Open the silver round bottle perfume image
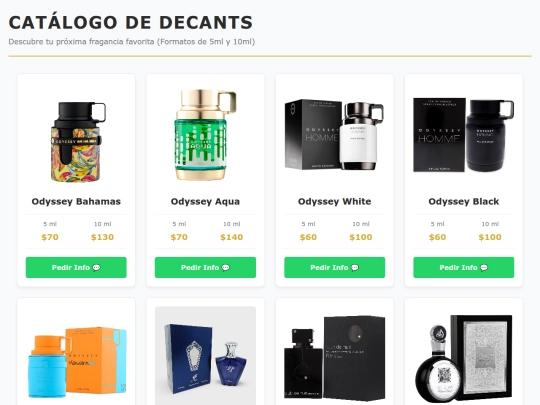 click(464, 357)
